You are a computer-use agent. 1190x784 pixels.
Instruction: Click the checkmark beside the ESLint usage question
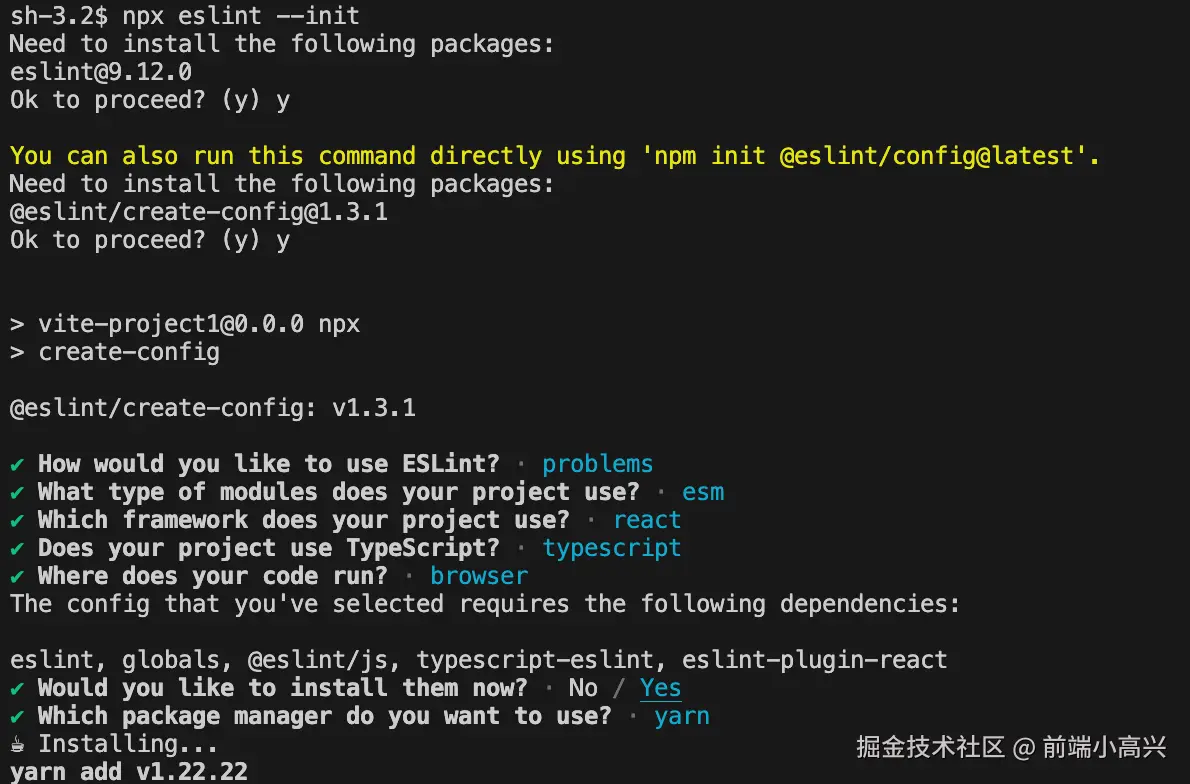17,464
